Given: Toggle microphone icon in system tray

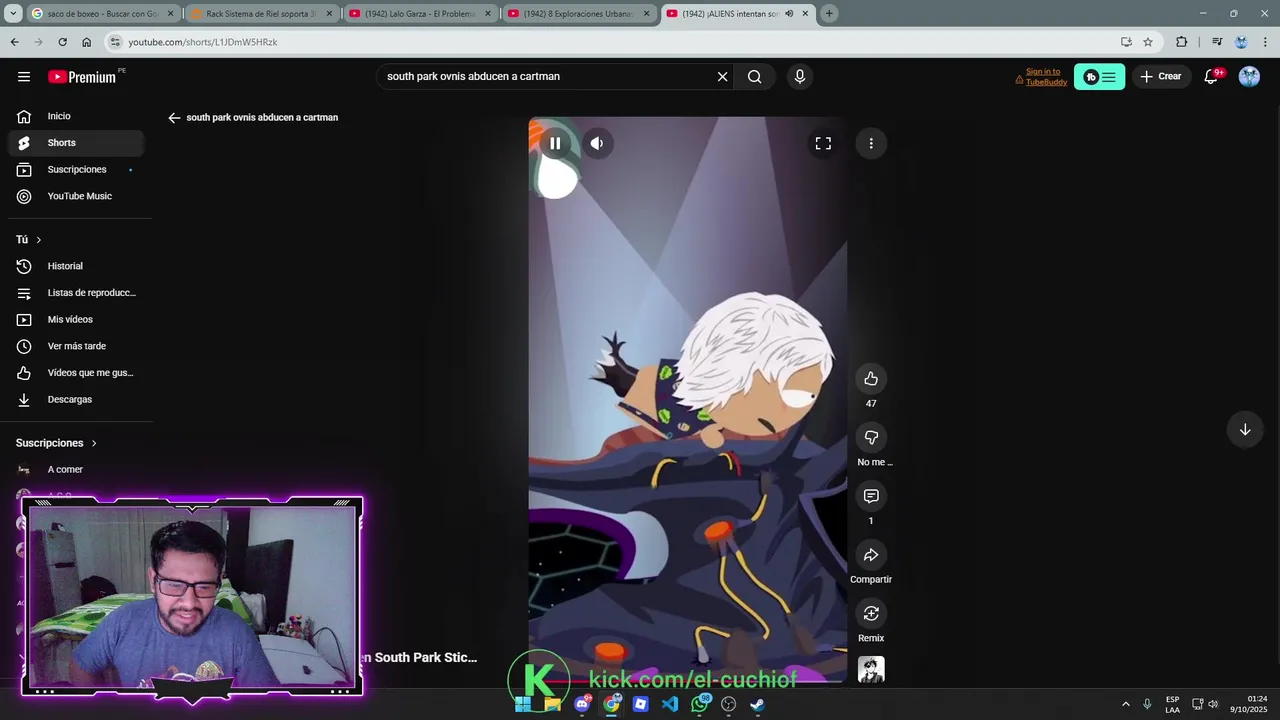Looking at the screenshot, I should [x=1147, y=704].
